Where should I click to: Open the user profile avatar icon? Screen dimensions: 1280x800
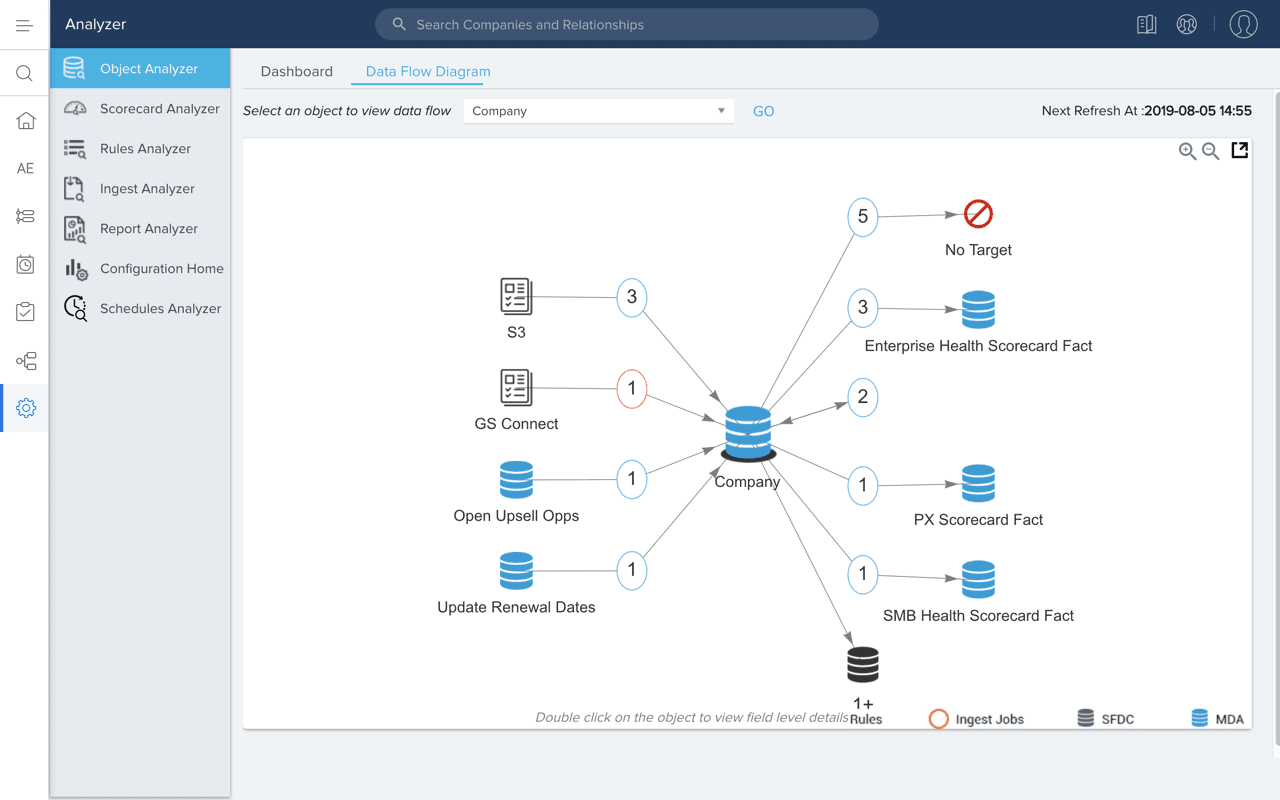coord(1243,24)
